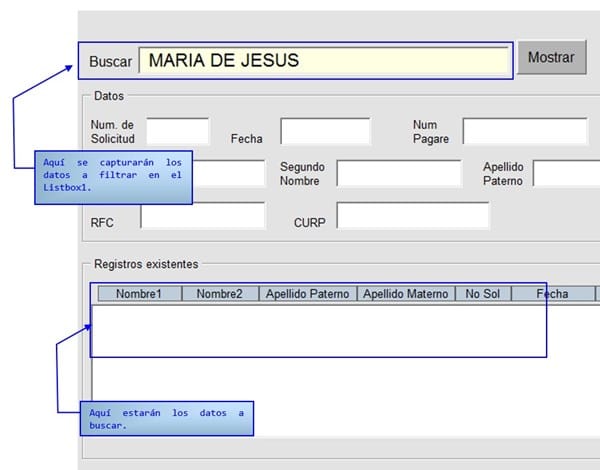Click the Segundo Nombre input field
Image resolution: width=600 pixels, height=470 pixels.
(399, 173)
